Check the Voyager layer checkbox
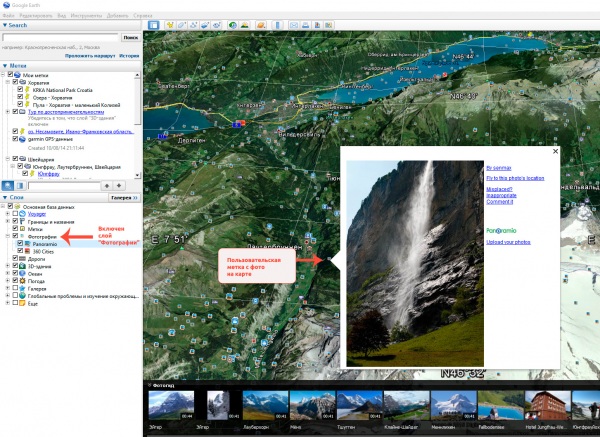 15,214
